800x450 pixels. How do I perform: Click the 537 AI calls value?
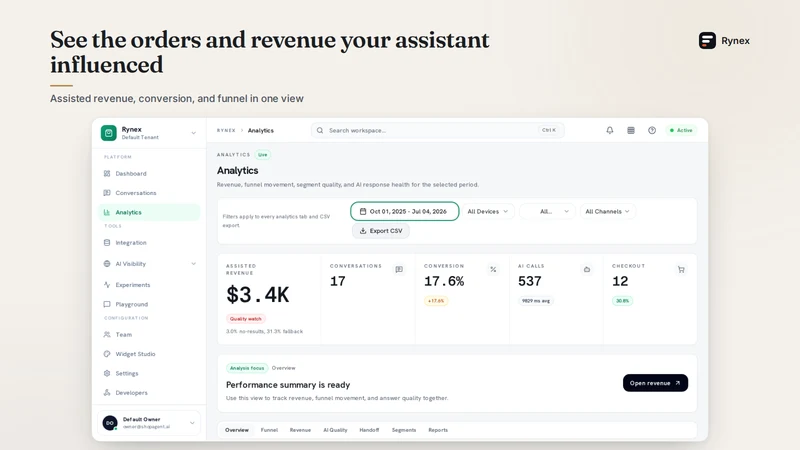pos(530,281)
